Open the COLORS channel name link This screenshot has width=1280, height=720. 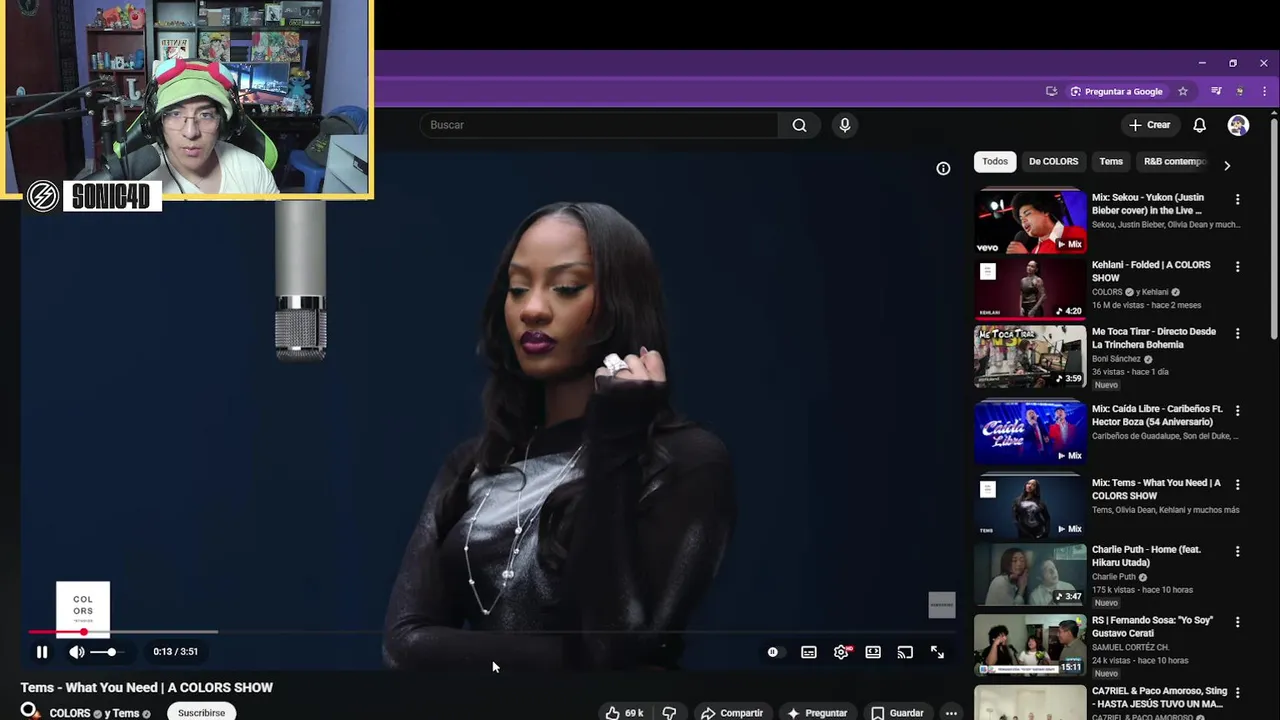70,713
